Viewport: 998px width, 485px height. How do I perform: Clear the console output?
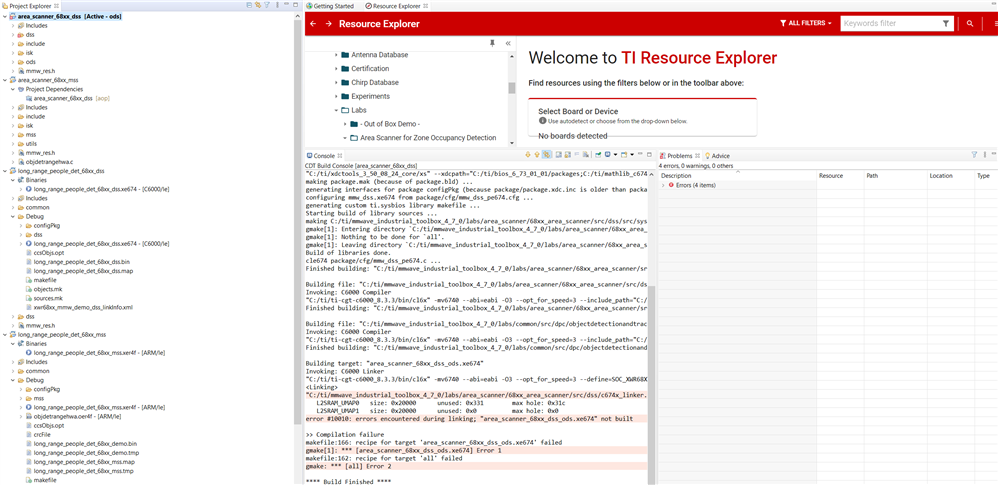click(586, 155)
